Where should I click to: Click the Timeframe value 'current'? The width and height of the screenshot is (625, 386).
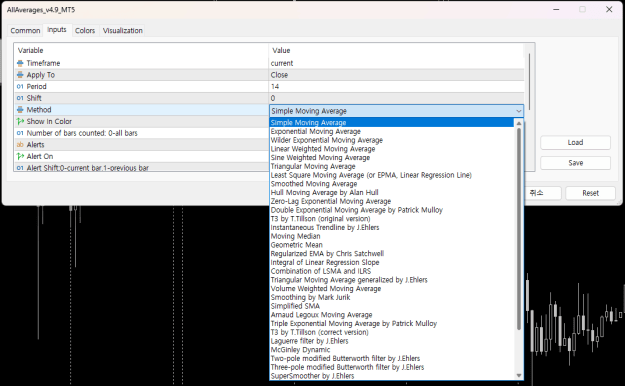(x=282, y=63)
